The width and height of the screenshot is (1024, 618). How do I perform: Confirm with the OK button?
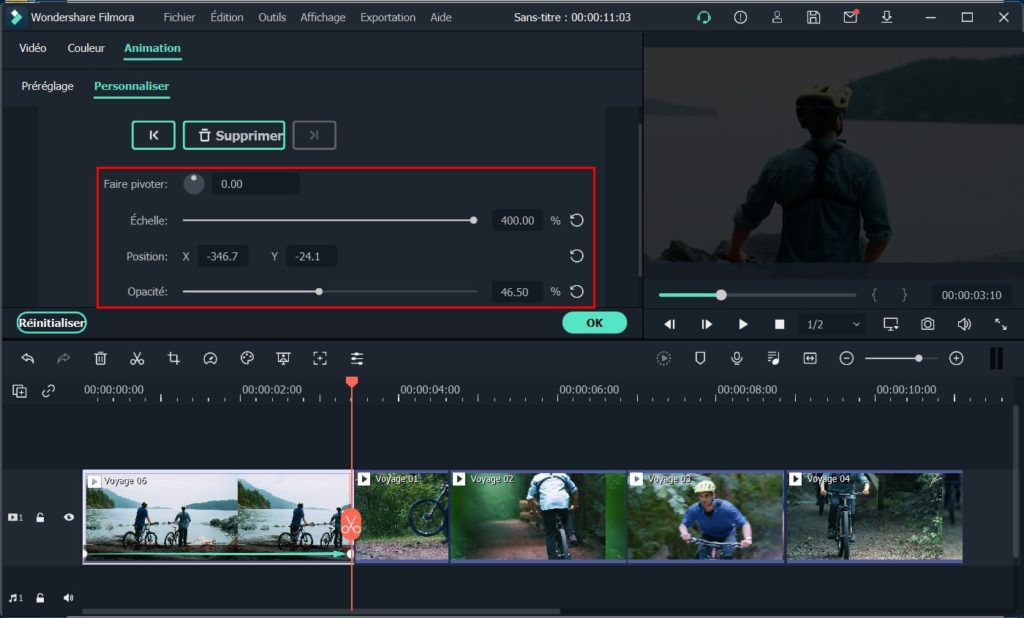click(x=594, y=323)
